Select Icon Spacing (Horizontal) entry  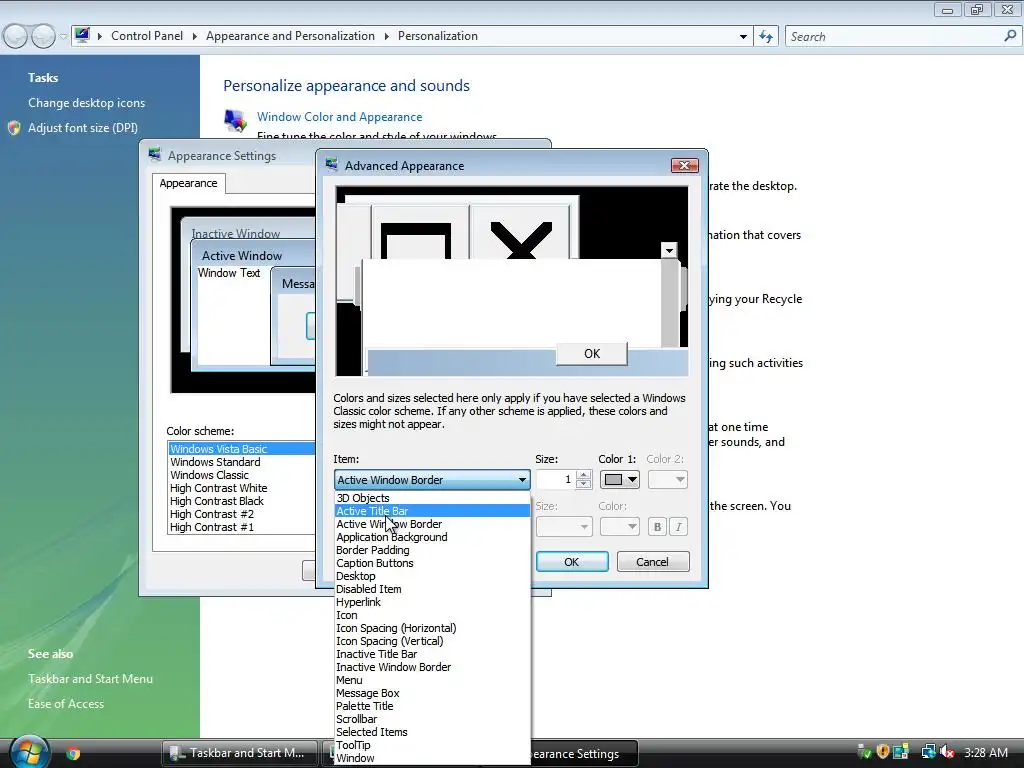coord(432,628)
